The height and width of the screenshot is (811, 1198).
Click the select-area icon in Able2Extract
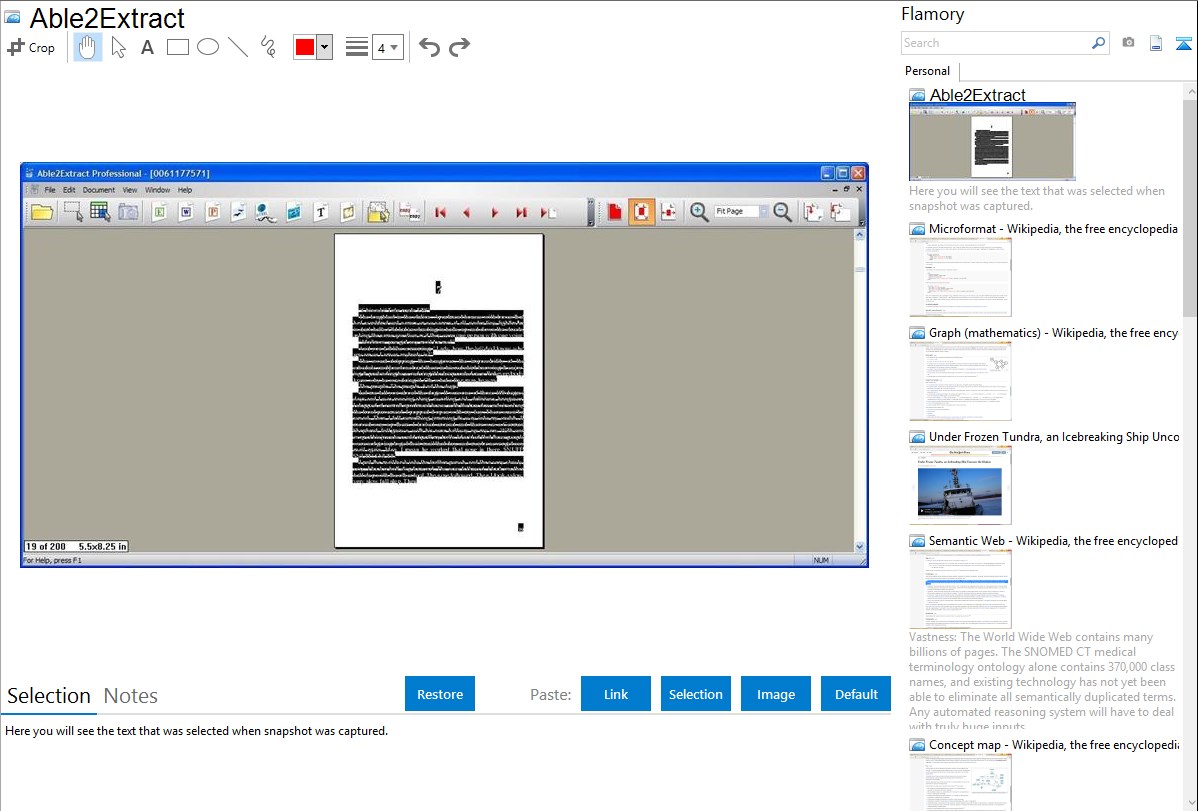coord(73,212)
